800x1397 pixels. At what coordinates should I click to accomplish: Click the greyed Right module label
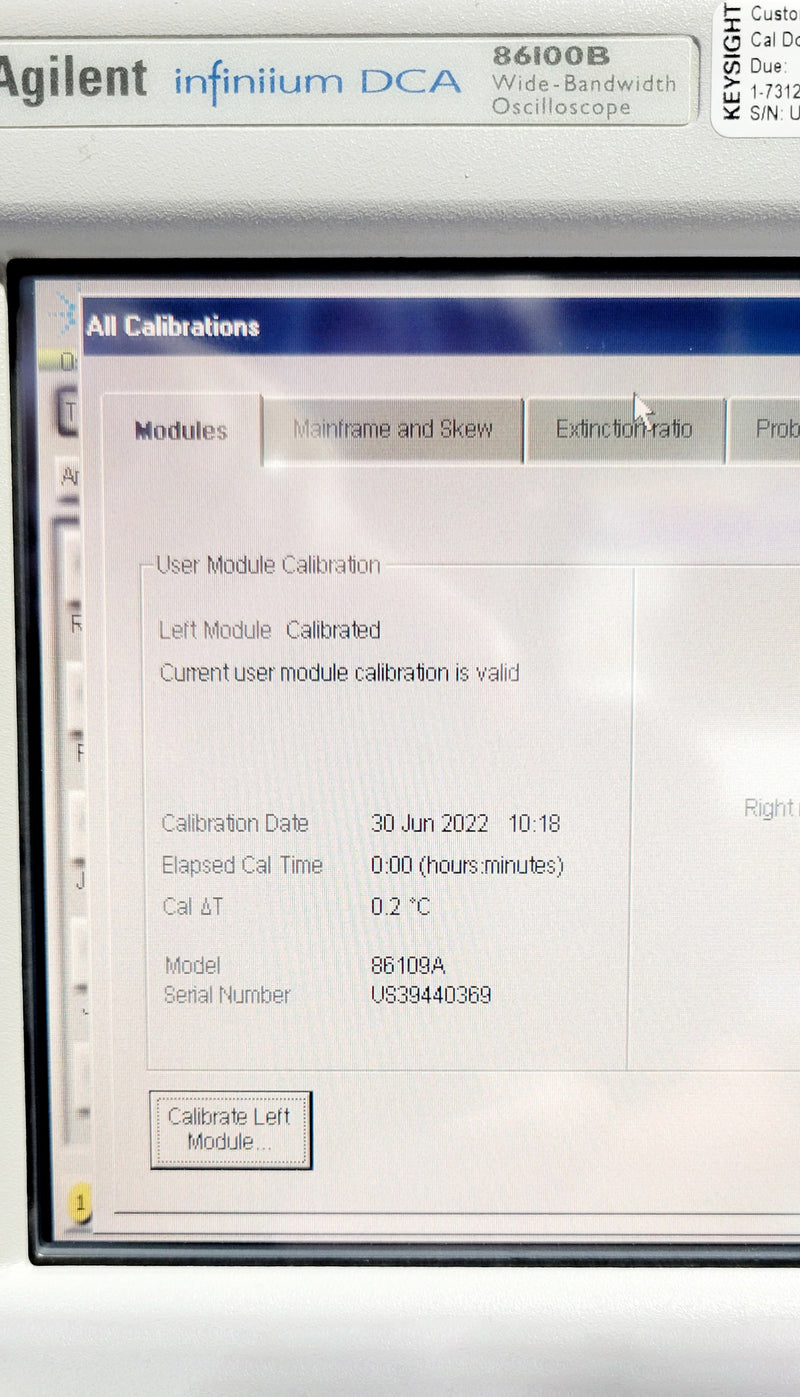coord(770,808)
